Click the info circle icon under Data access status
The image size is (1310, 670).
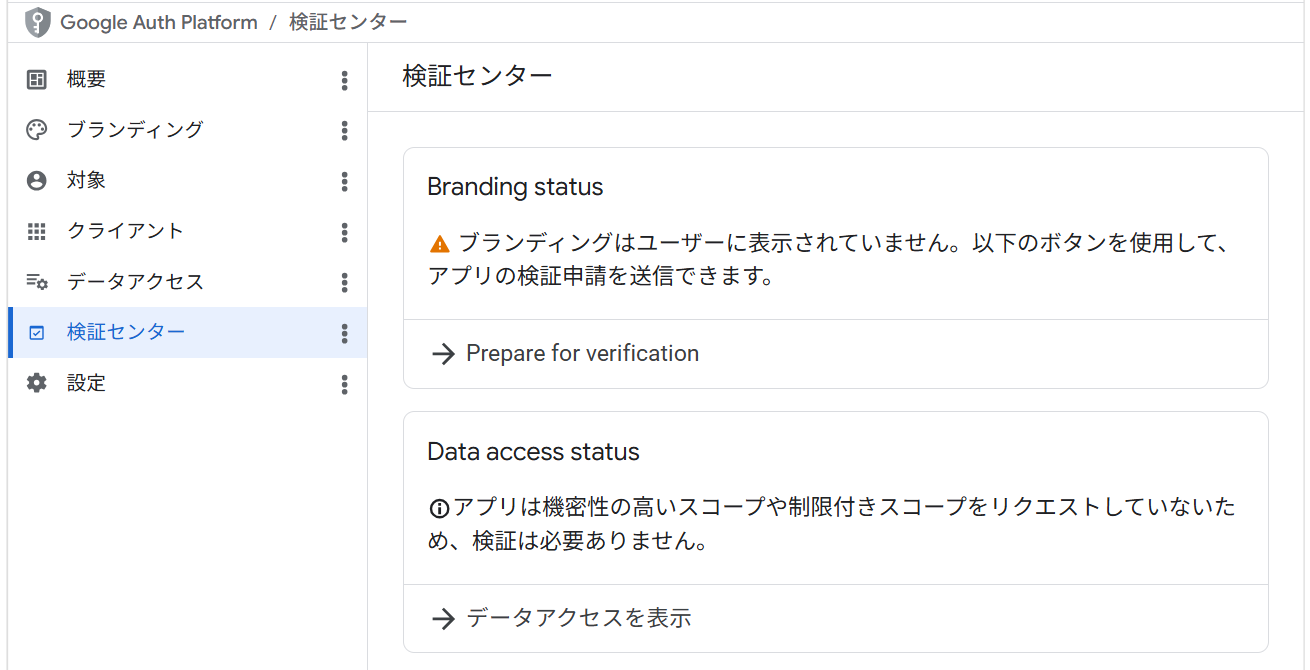pos(439,509)
